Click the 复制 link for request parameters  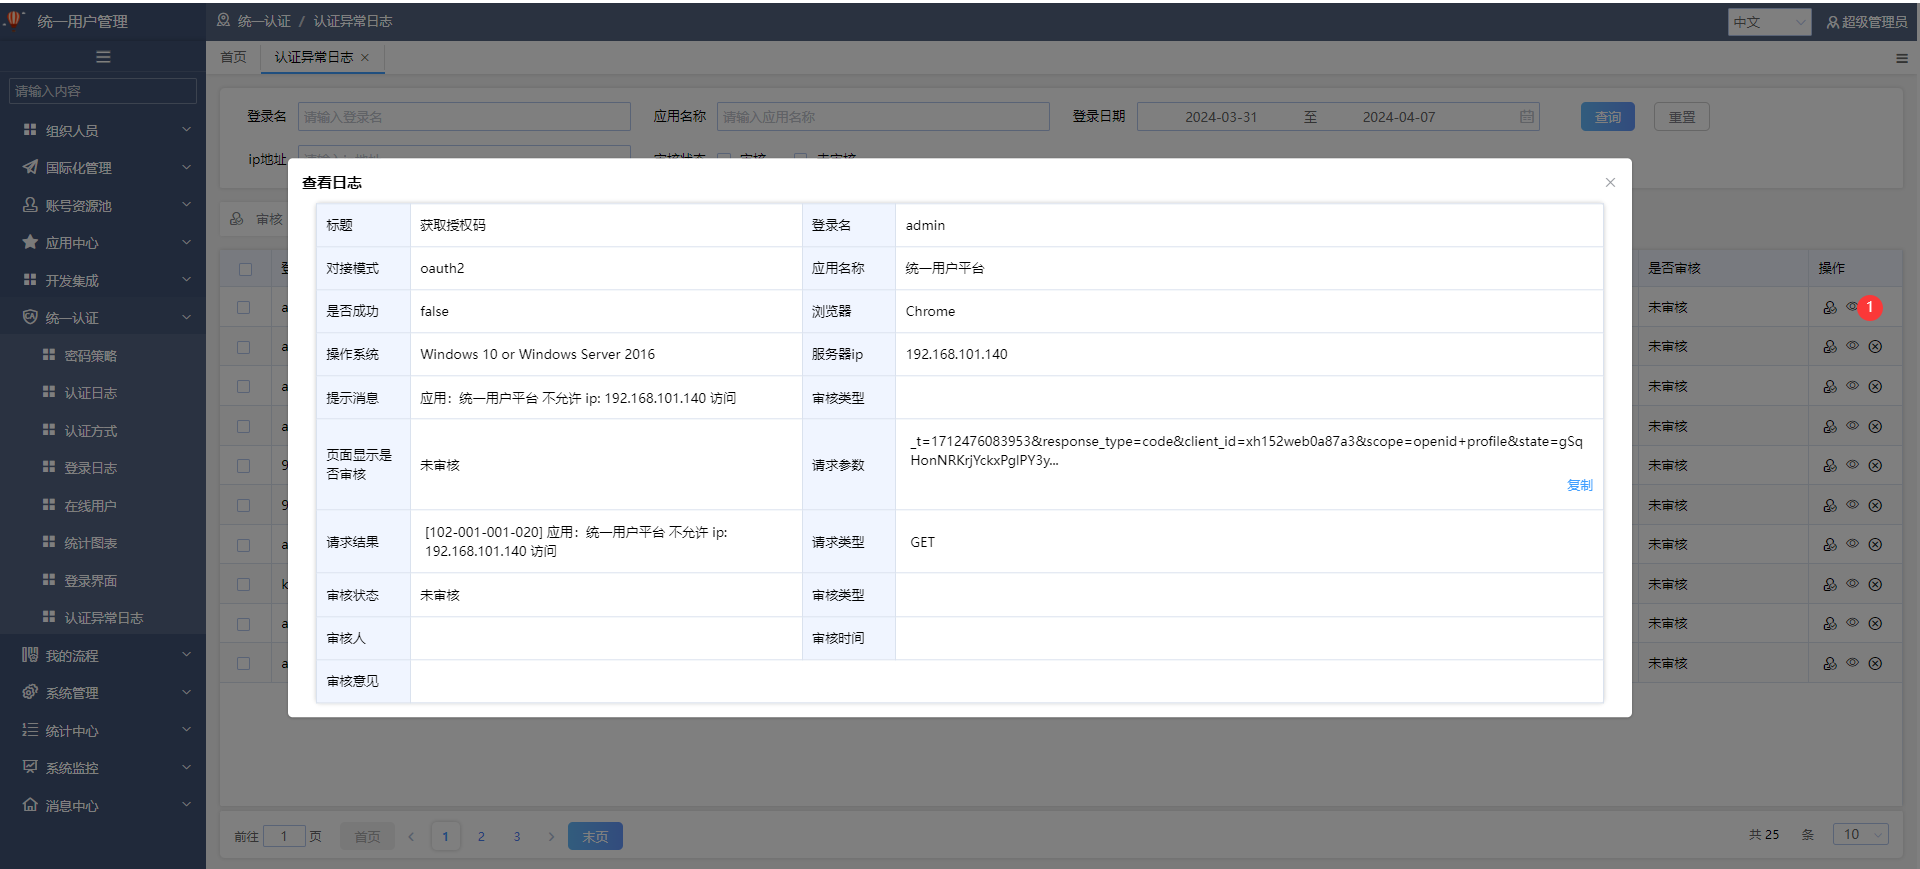pyautogui.click(x=1580, y=485)
